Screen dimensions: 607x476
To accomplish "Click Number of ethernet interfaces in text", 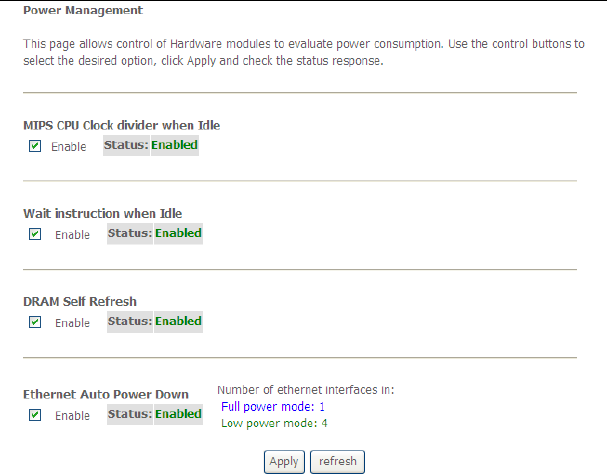I will coord(305,390).
